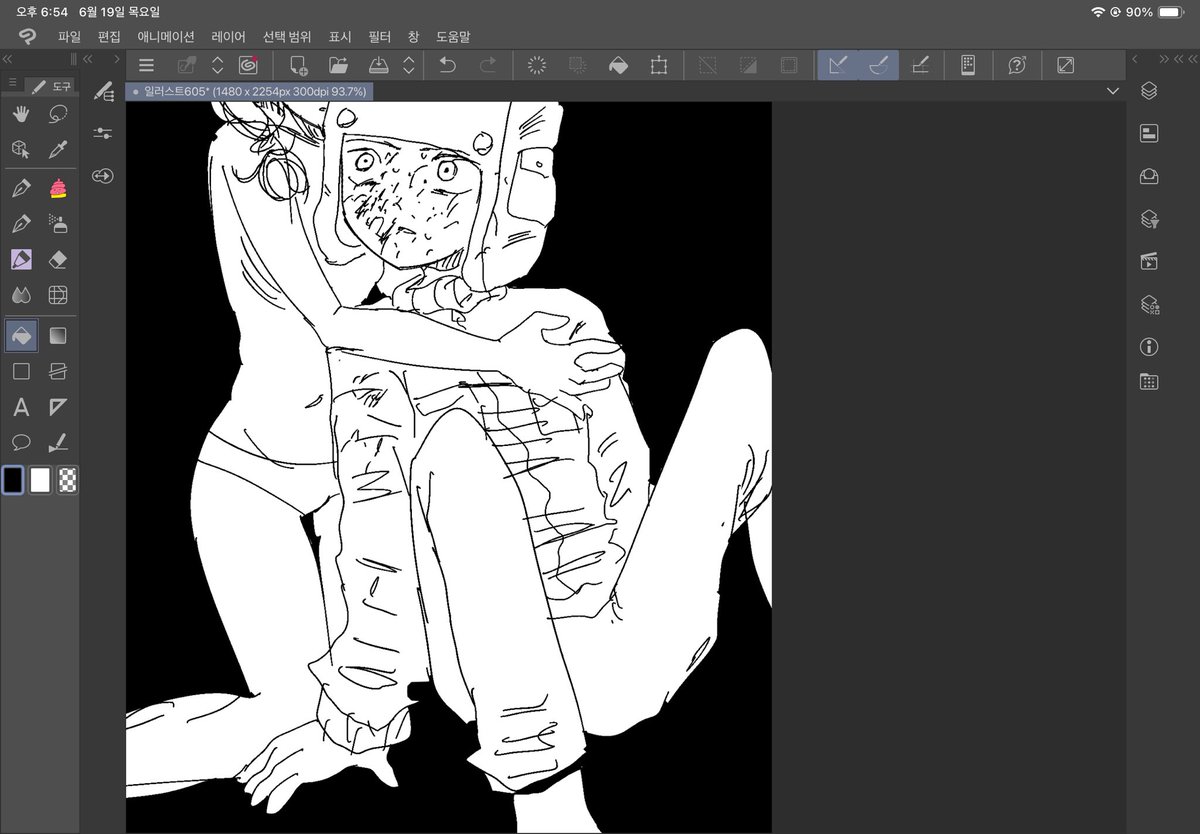Create a new canvas file
The width and height of the screenshot is (1200, 834).
pyautogui.click(x=298, y=66)
